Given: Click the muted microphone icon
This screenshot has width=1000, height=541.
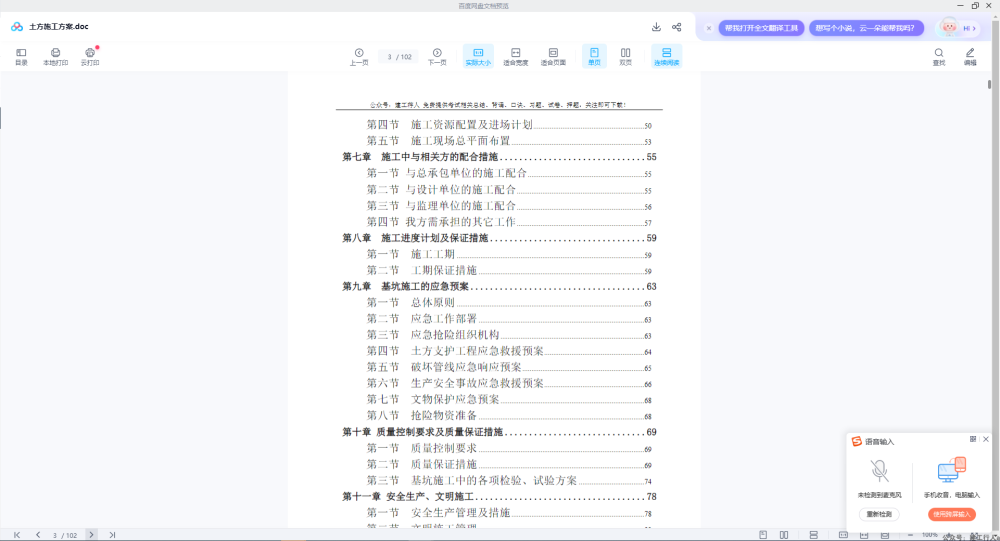Looking at the screenshot, I should coord(879,471).
